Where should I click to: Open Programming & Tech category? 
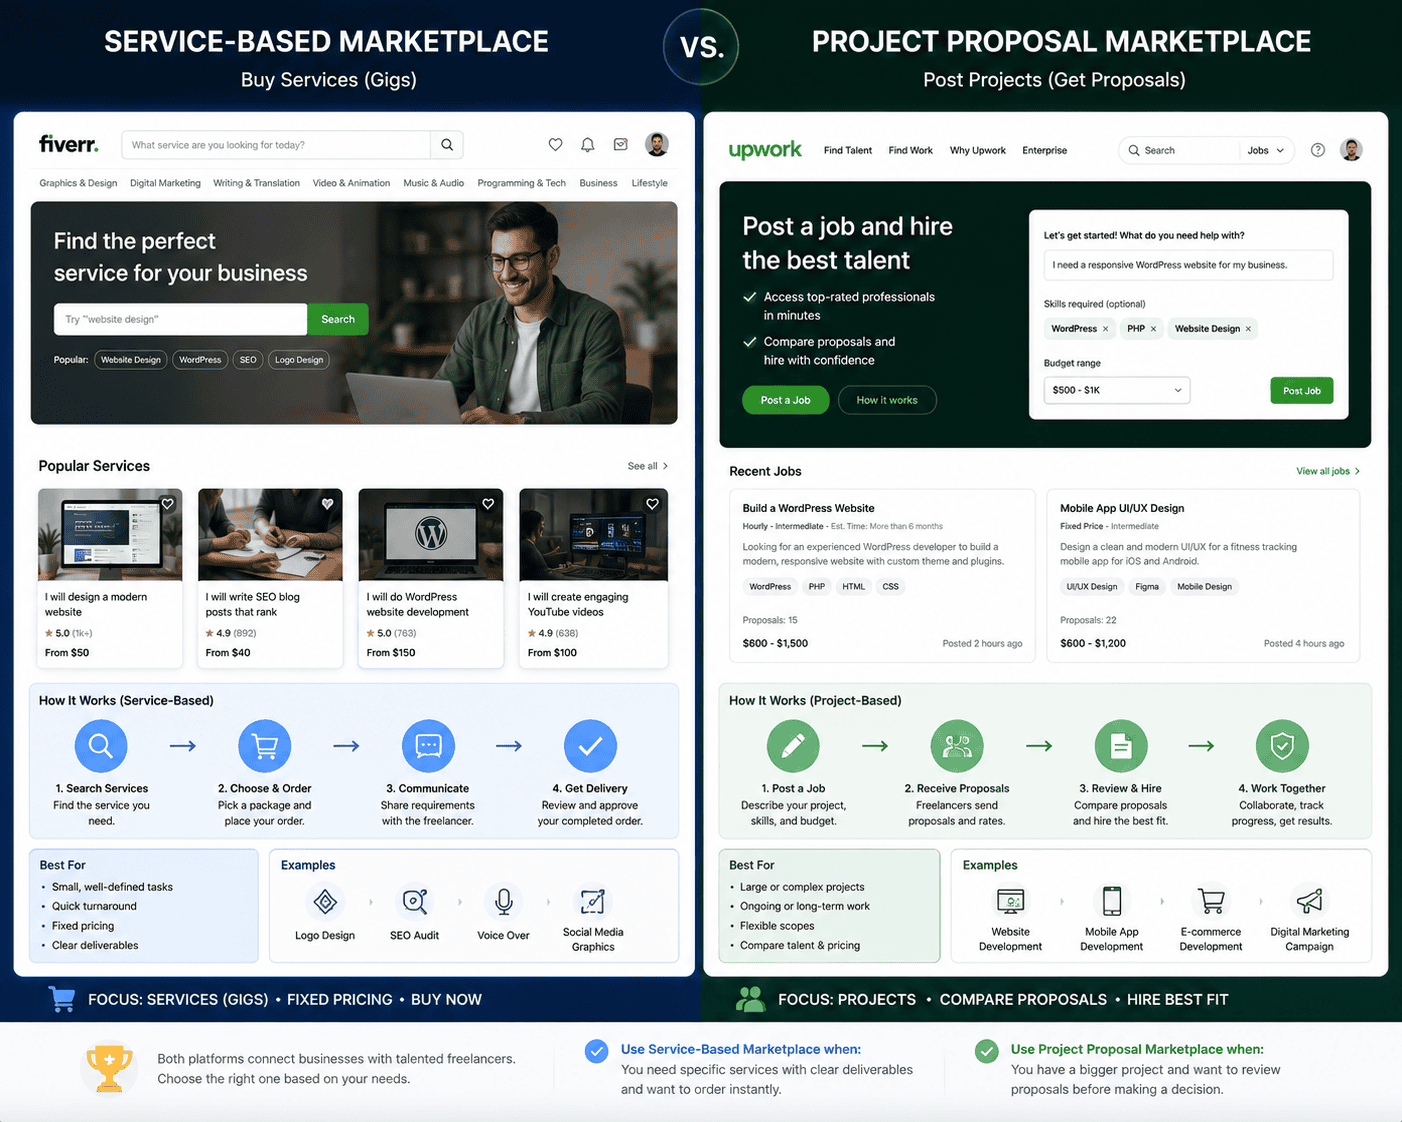tap(521, 183)
